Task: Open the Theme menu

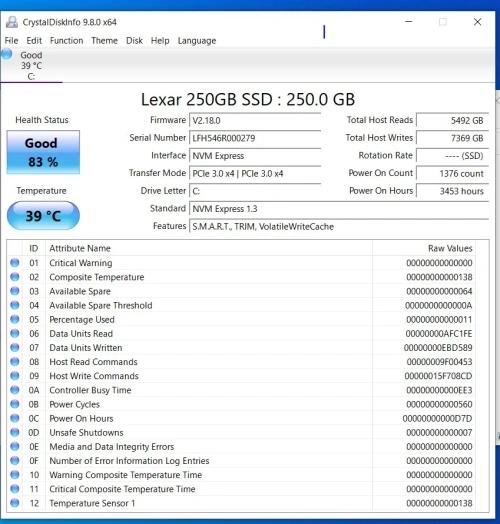Action: 105,40
